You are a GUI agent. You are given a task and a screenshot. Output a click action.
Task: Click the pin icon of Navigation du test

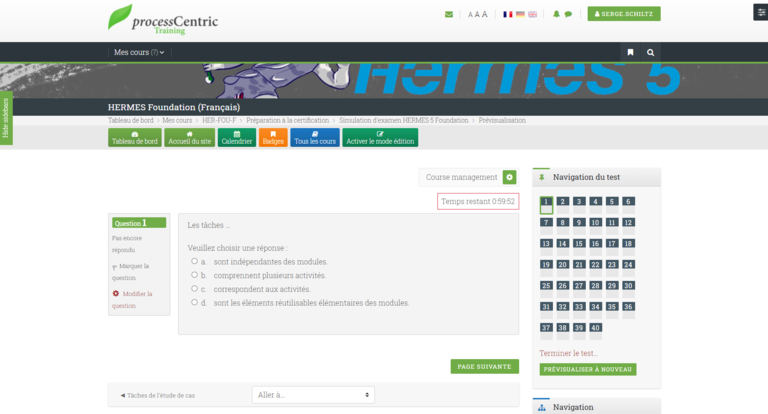click(x=542, y=177)
